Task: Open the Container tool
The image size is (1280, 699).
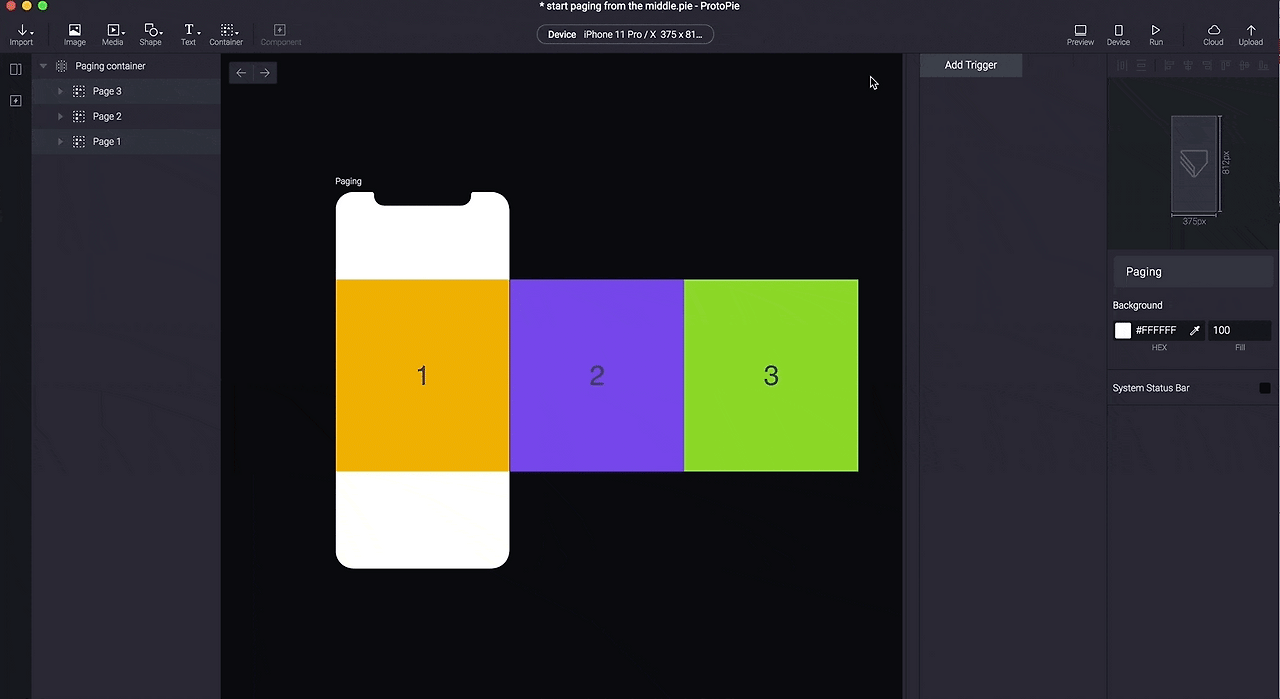Action: point(226,35)
